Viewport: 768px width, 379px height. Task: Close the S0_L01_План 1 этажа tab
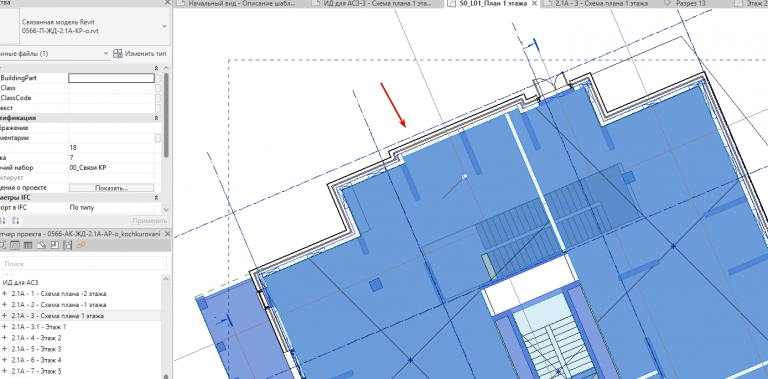(x=534, y=4)
